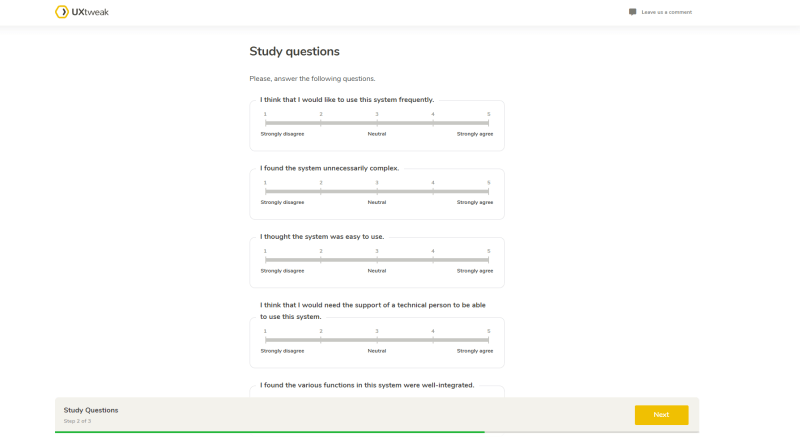Select 3 Neutral on 'easy to use' slider
Viewport: 800px width, 438px height.
point(377,260)
